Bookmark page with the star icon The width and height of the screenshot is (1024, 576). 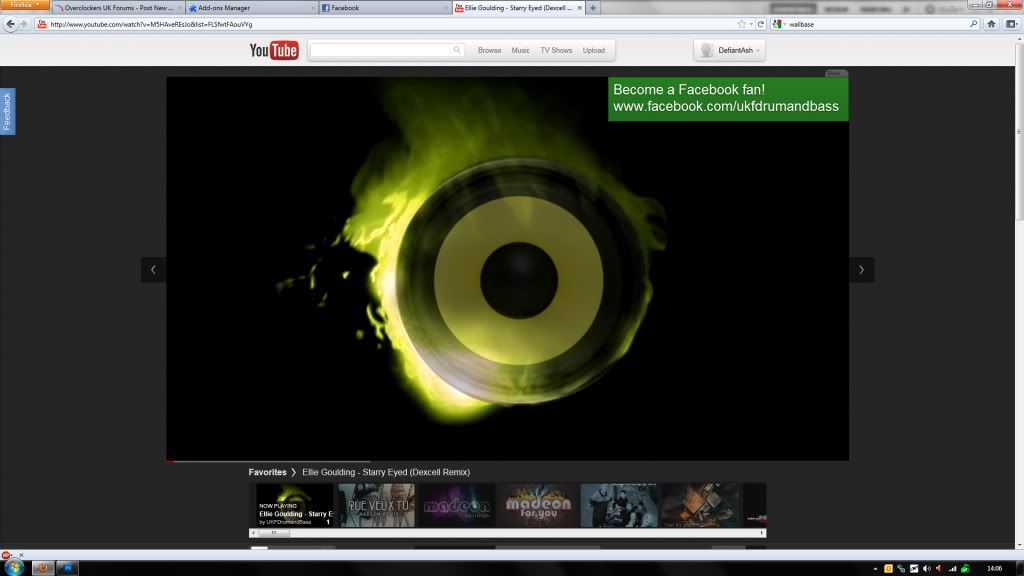[741, 24]
